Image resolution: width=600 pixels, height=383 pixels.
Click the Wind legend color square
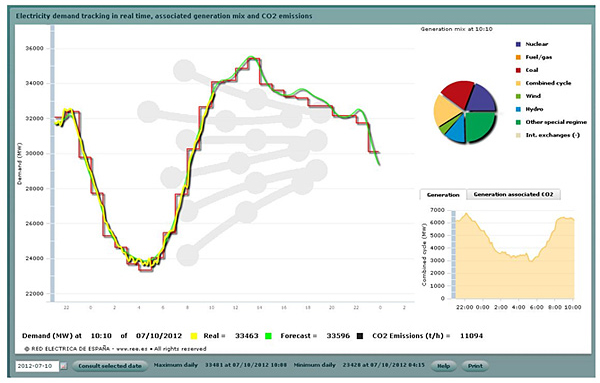518,96
